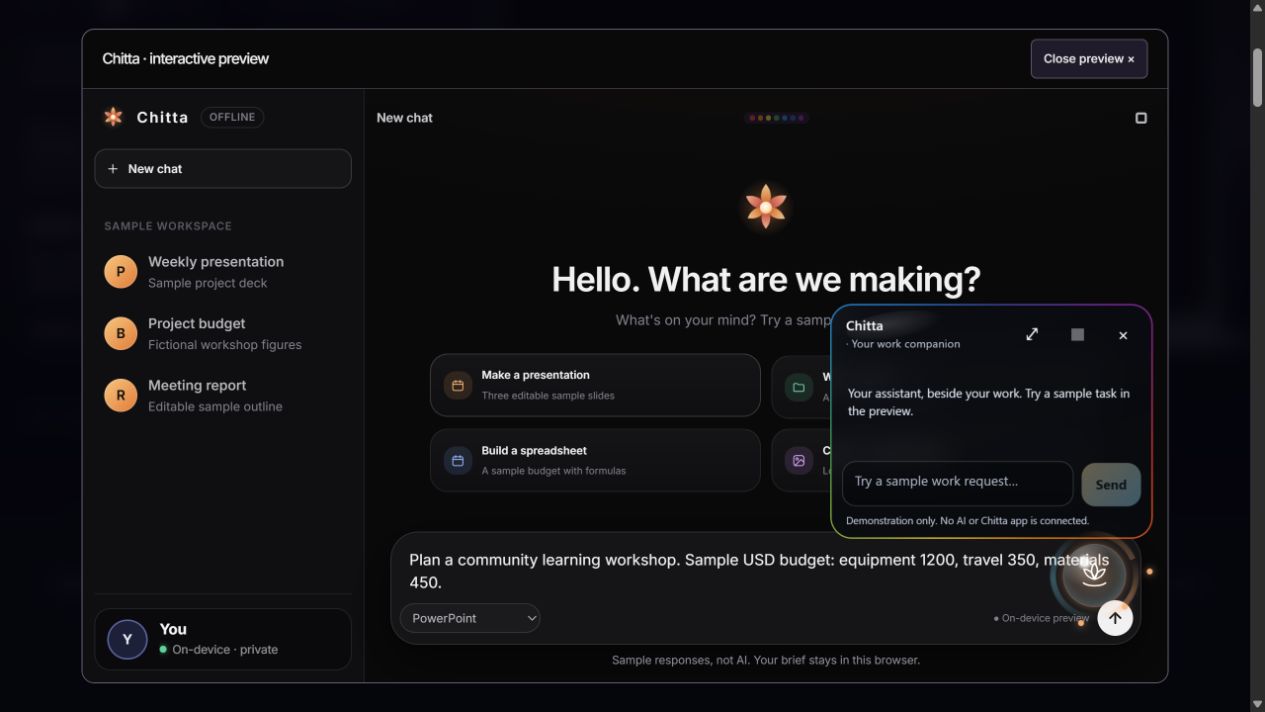Screen dimensions: 1265x712
Task: Click the page vertical scrollbar thumb
Action: [x=1257, y=76]
